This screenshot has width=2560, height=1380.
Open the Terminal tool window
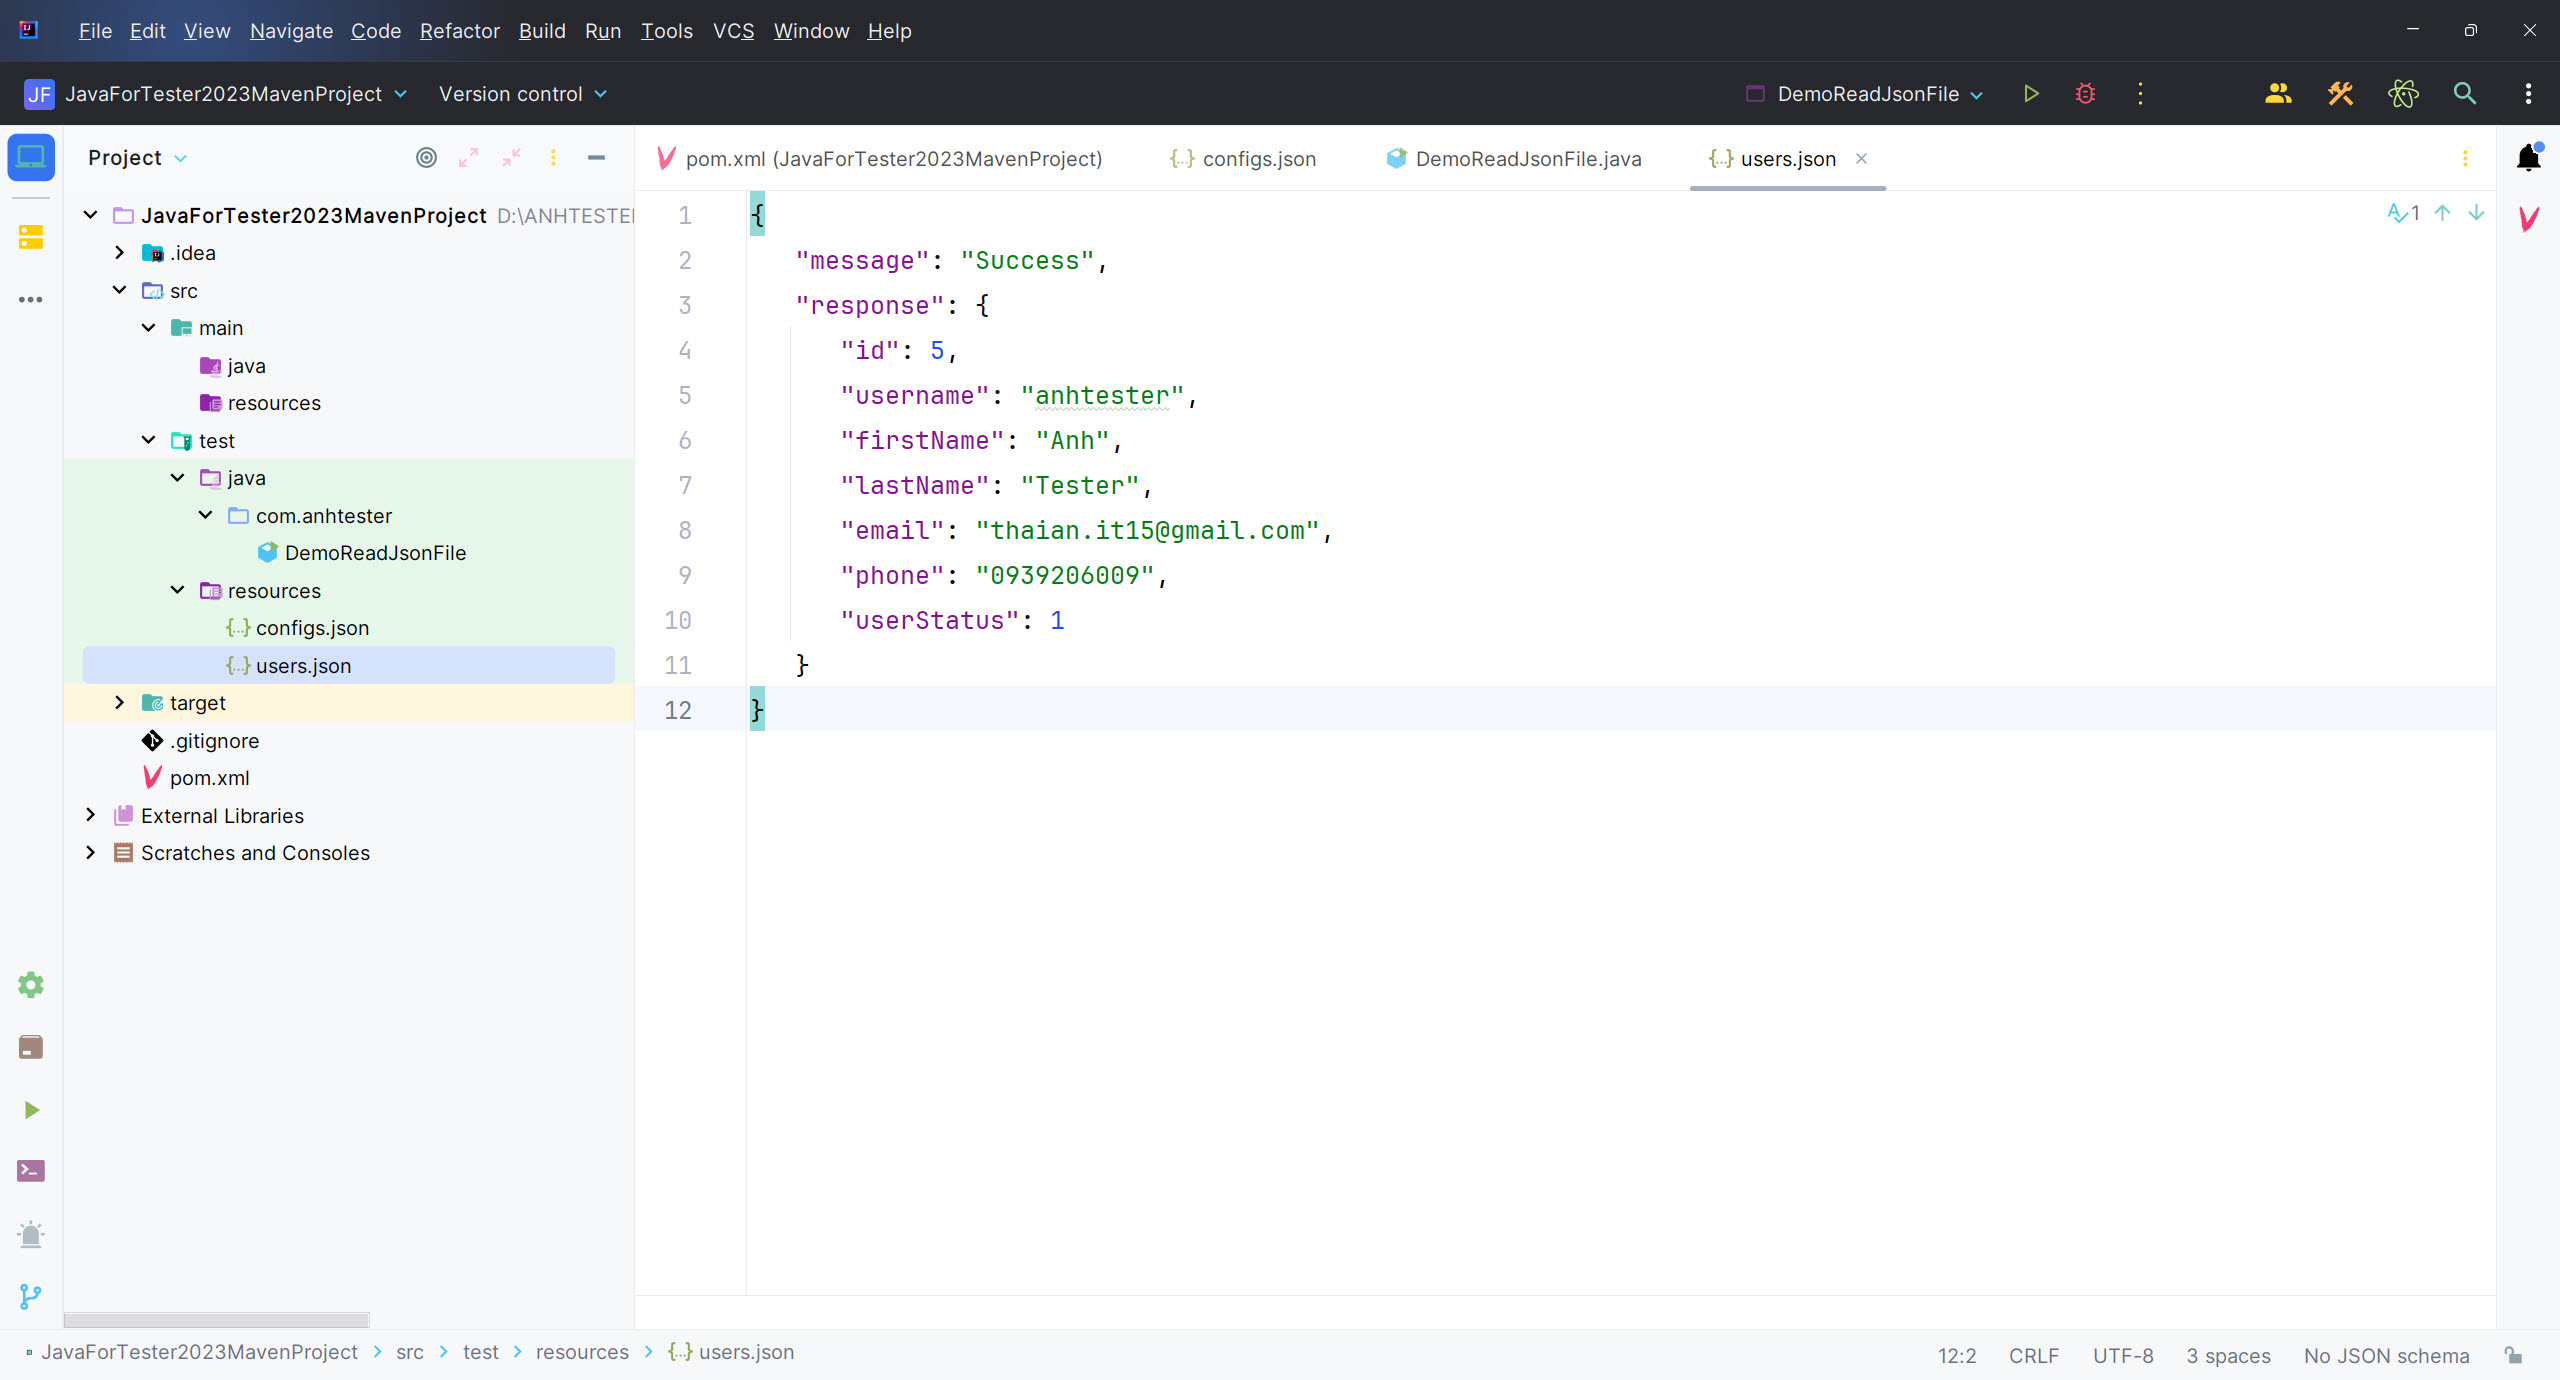pos(31,1171)
